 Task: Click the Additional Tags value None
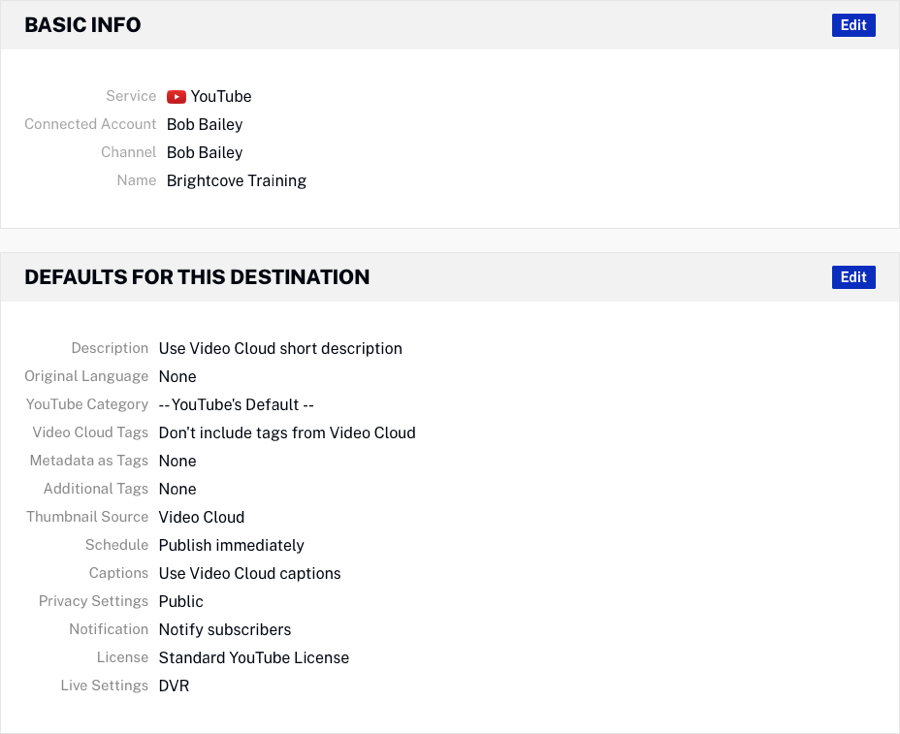[177, 489]
